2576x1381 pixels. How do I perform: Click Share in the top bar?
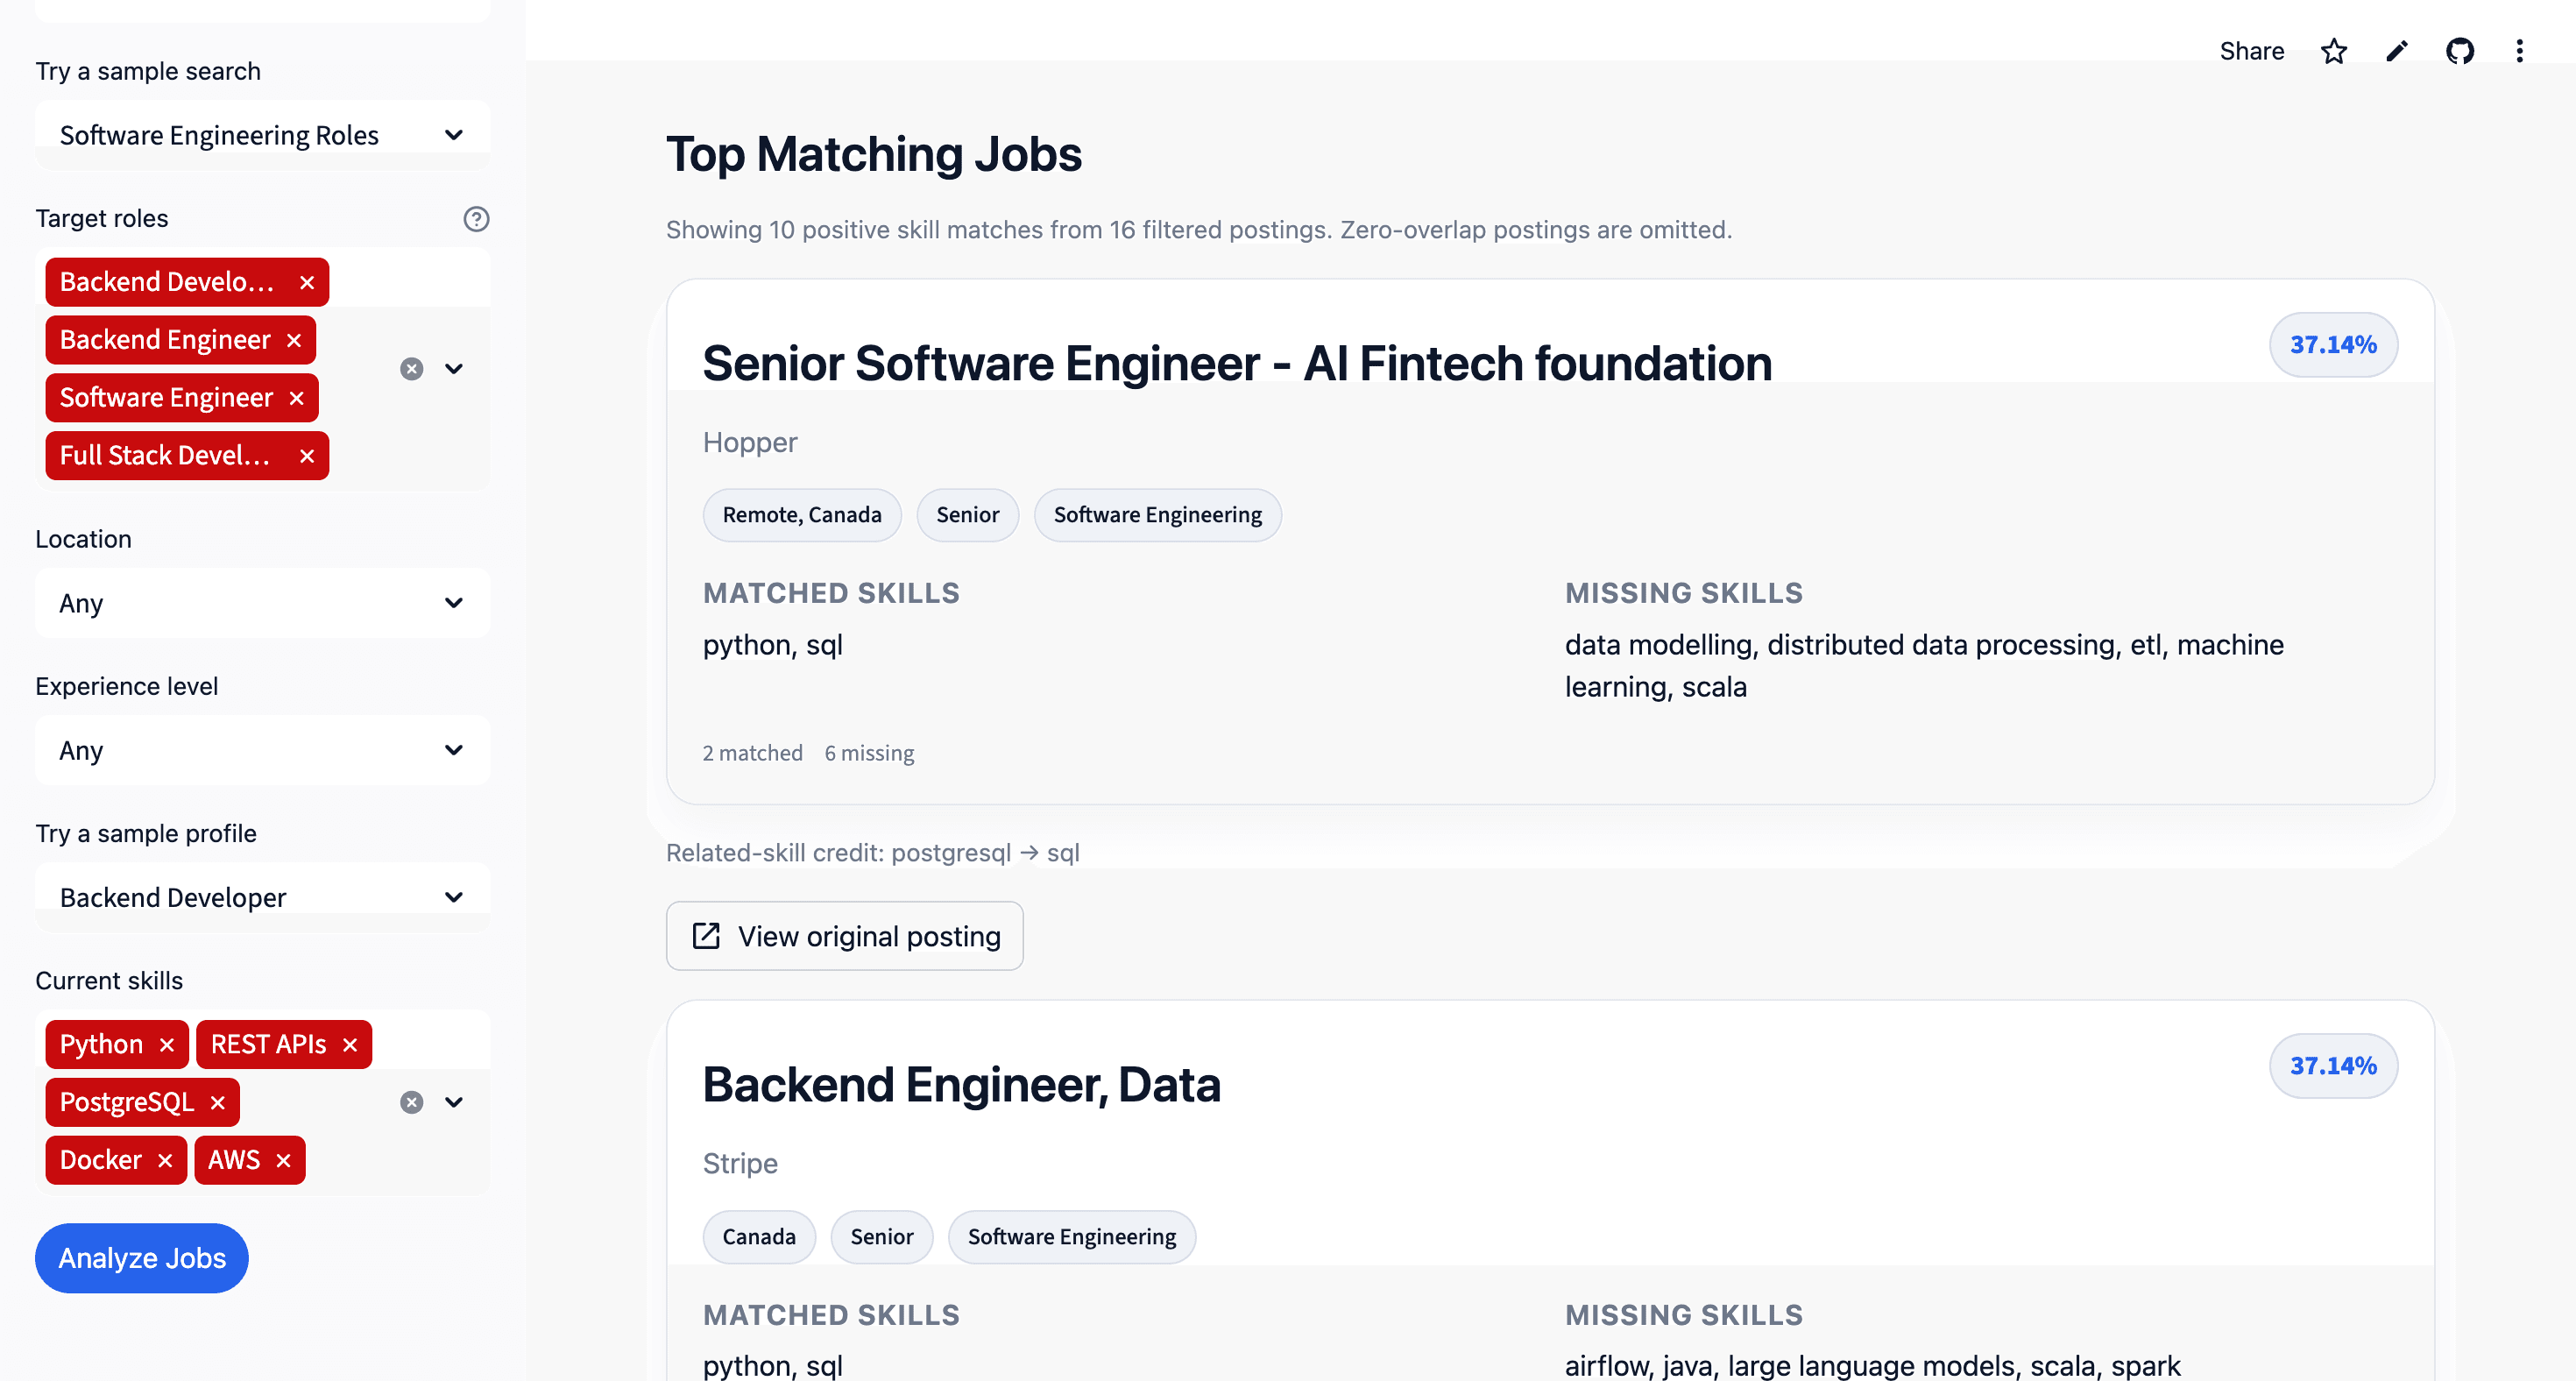click(x=2251, y=51)
